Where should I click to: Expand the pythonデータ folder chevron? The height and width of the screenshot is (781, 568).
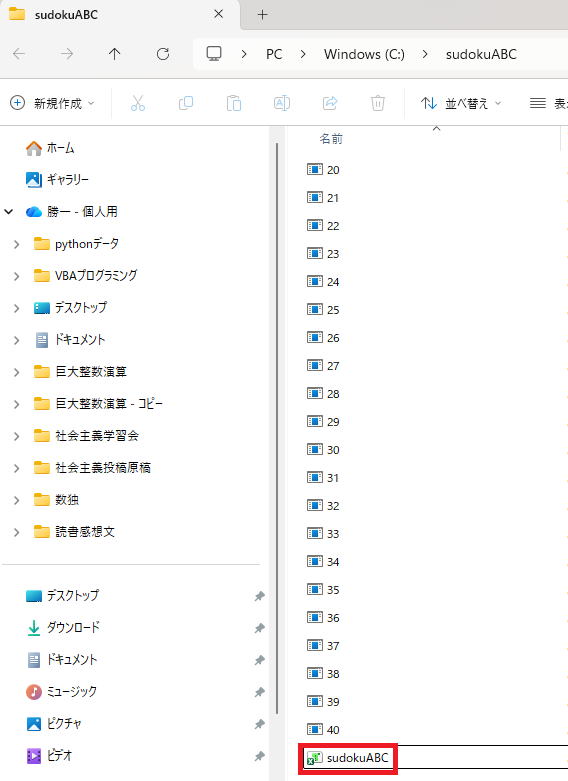16,244
